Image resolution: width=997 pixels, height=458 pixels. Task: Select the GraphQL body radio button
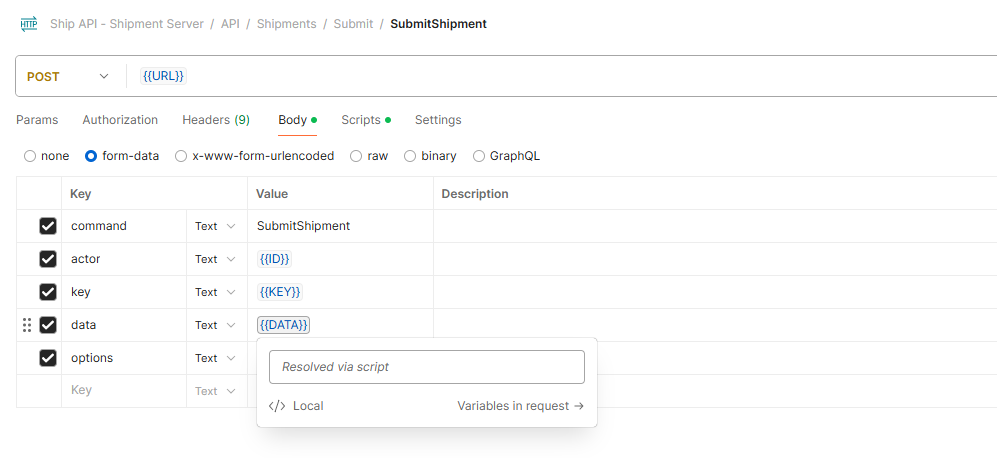click(479, 156)
